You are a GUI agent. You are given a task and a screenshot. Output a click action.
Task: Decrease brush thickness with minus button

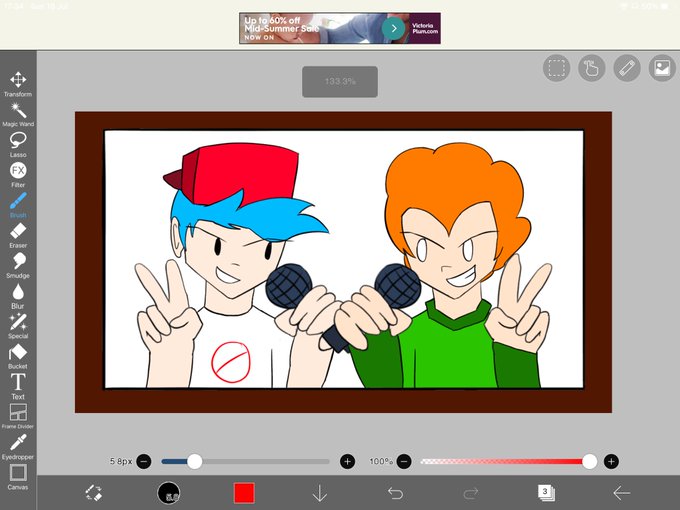click(144, 461)
